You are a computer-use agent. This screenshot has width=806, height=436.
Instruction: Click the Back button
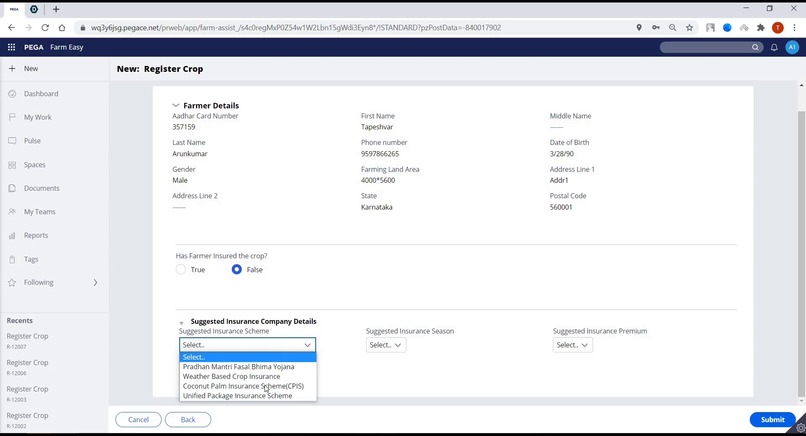(188, 420)
